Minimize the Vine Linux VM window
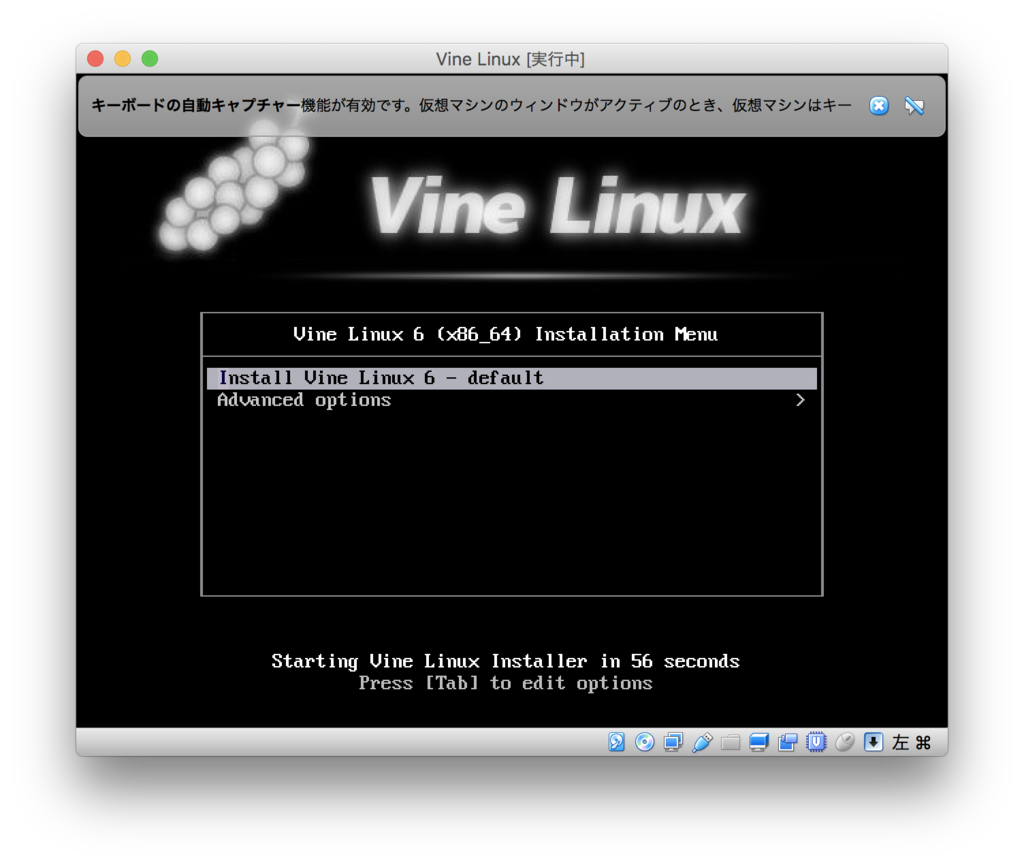Image resolution: width=1024 pixels, height=865 pixels. [x=123, y=59]
